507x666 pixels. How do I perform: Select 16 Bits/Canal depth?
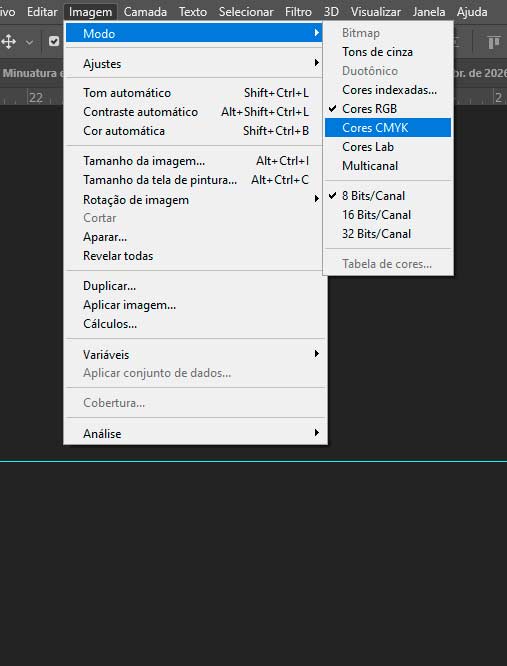pyautogui.click(x=388, y=215)
